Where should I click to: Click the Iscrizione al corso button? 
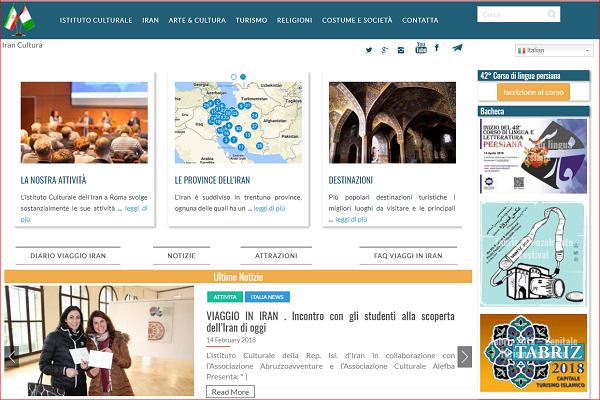pos(533,92)
